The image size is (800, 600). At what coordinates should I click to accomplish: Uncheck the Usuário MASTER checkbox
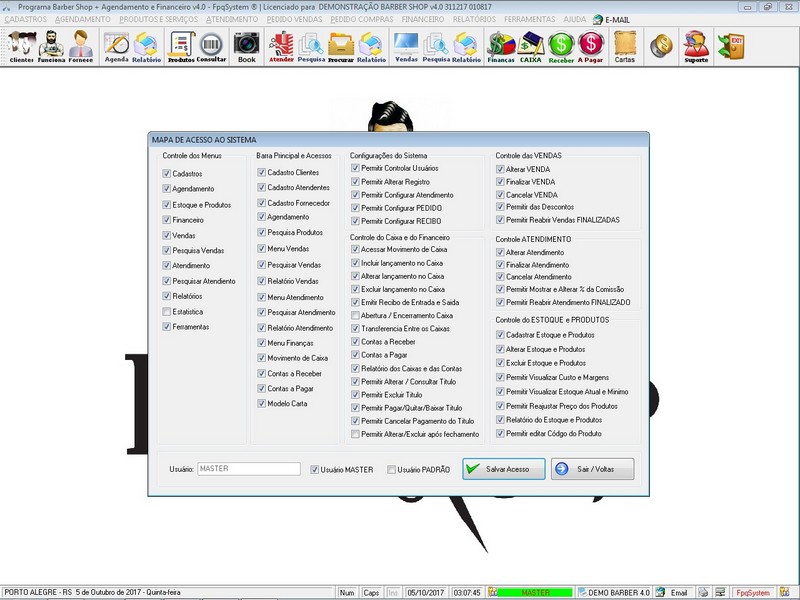coord(314,469)
